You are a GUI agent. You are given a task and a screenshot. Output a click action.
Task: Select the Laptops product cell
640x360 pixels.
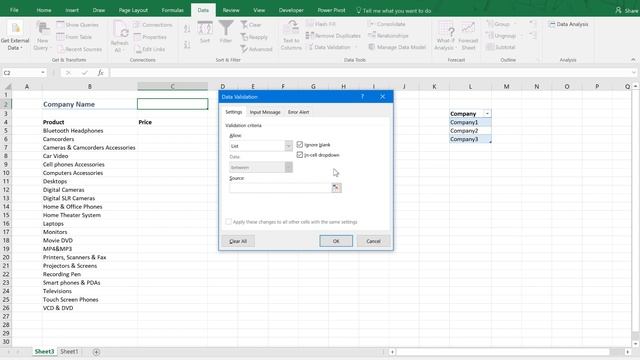pos(89,224)
